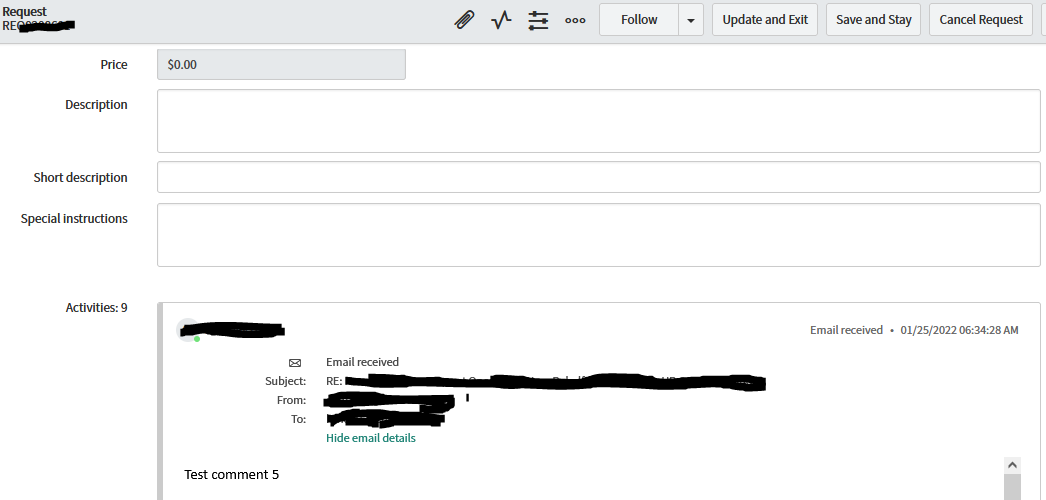Click the 'Email received' text beside the envelope

point(362,362)
